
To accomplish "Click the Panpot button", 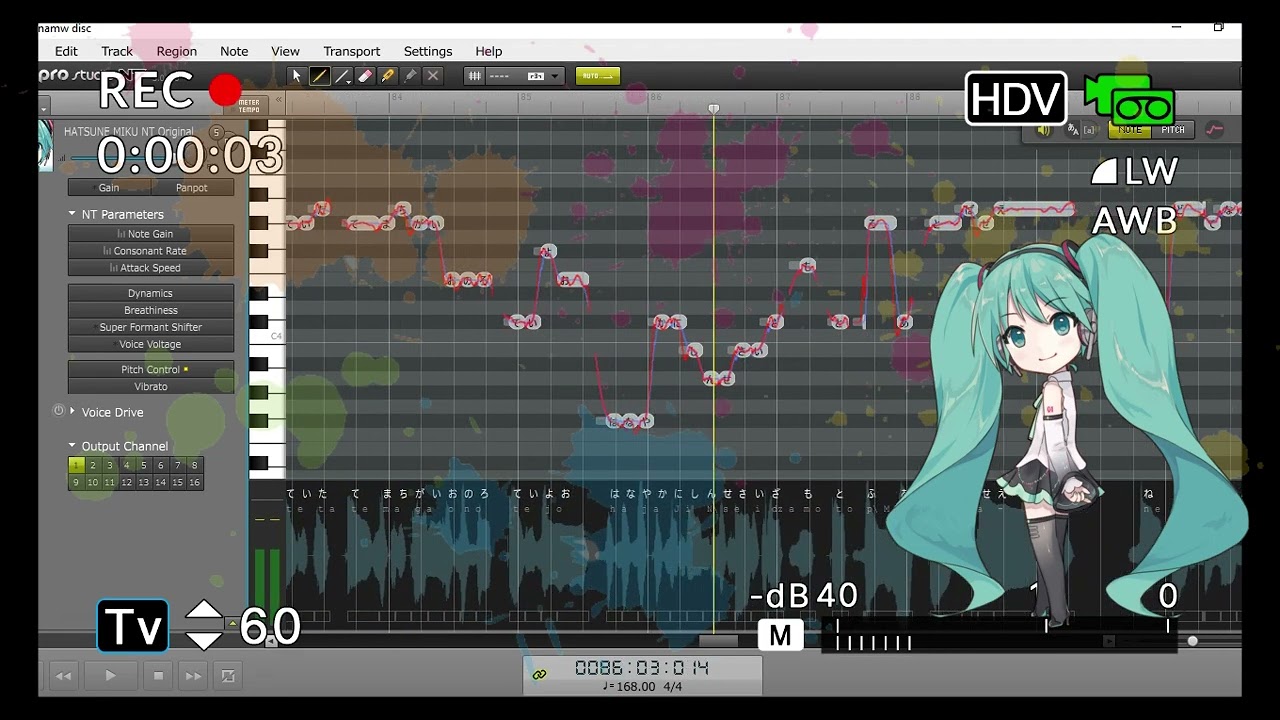I will pos(192,187).
